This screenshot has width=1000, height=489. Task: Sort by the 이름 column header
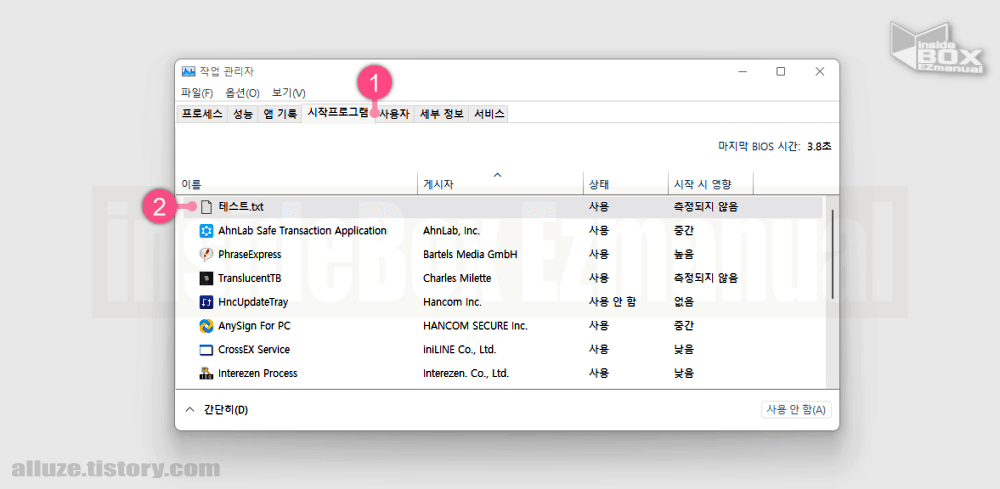coord(296,184)
